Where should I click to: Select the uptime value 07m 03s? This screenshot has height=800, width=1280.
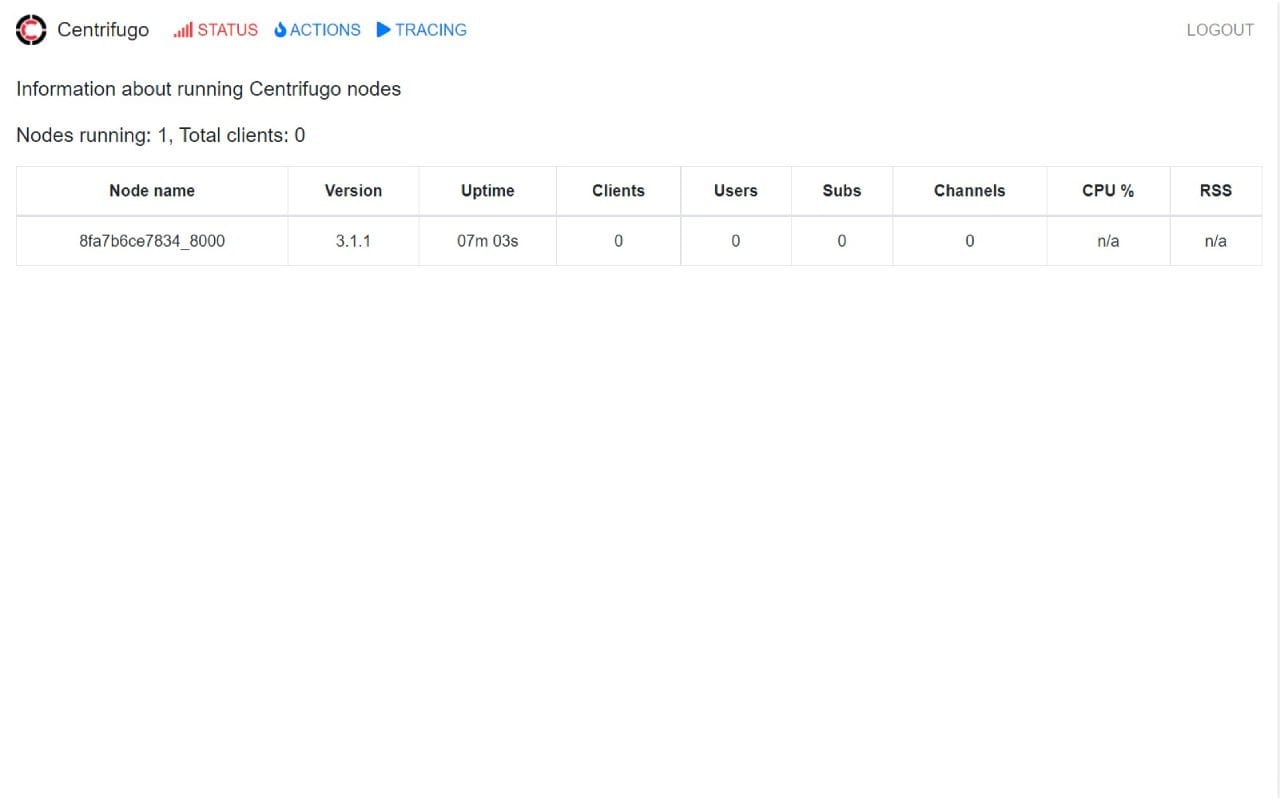pos(487,241)
